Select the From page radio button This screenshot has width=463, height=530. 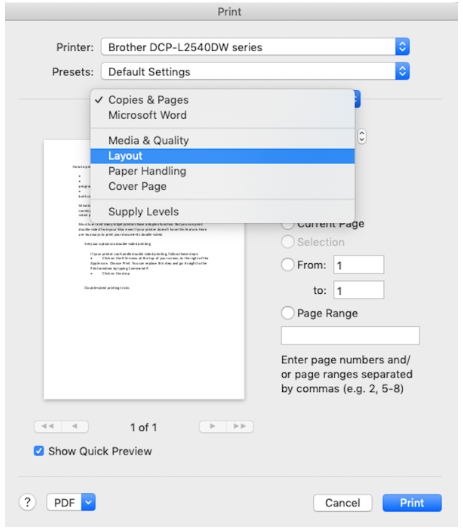288,265
